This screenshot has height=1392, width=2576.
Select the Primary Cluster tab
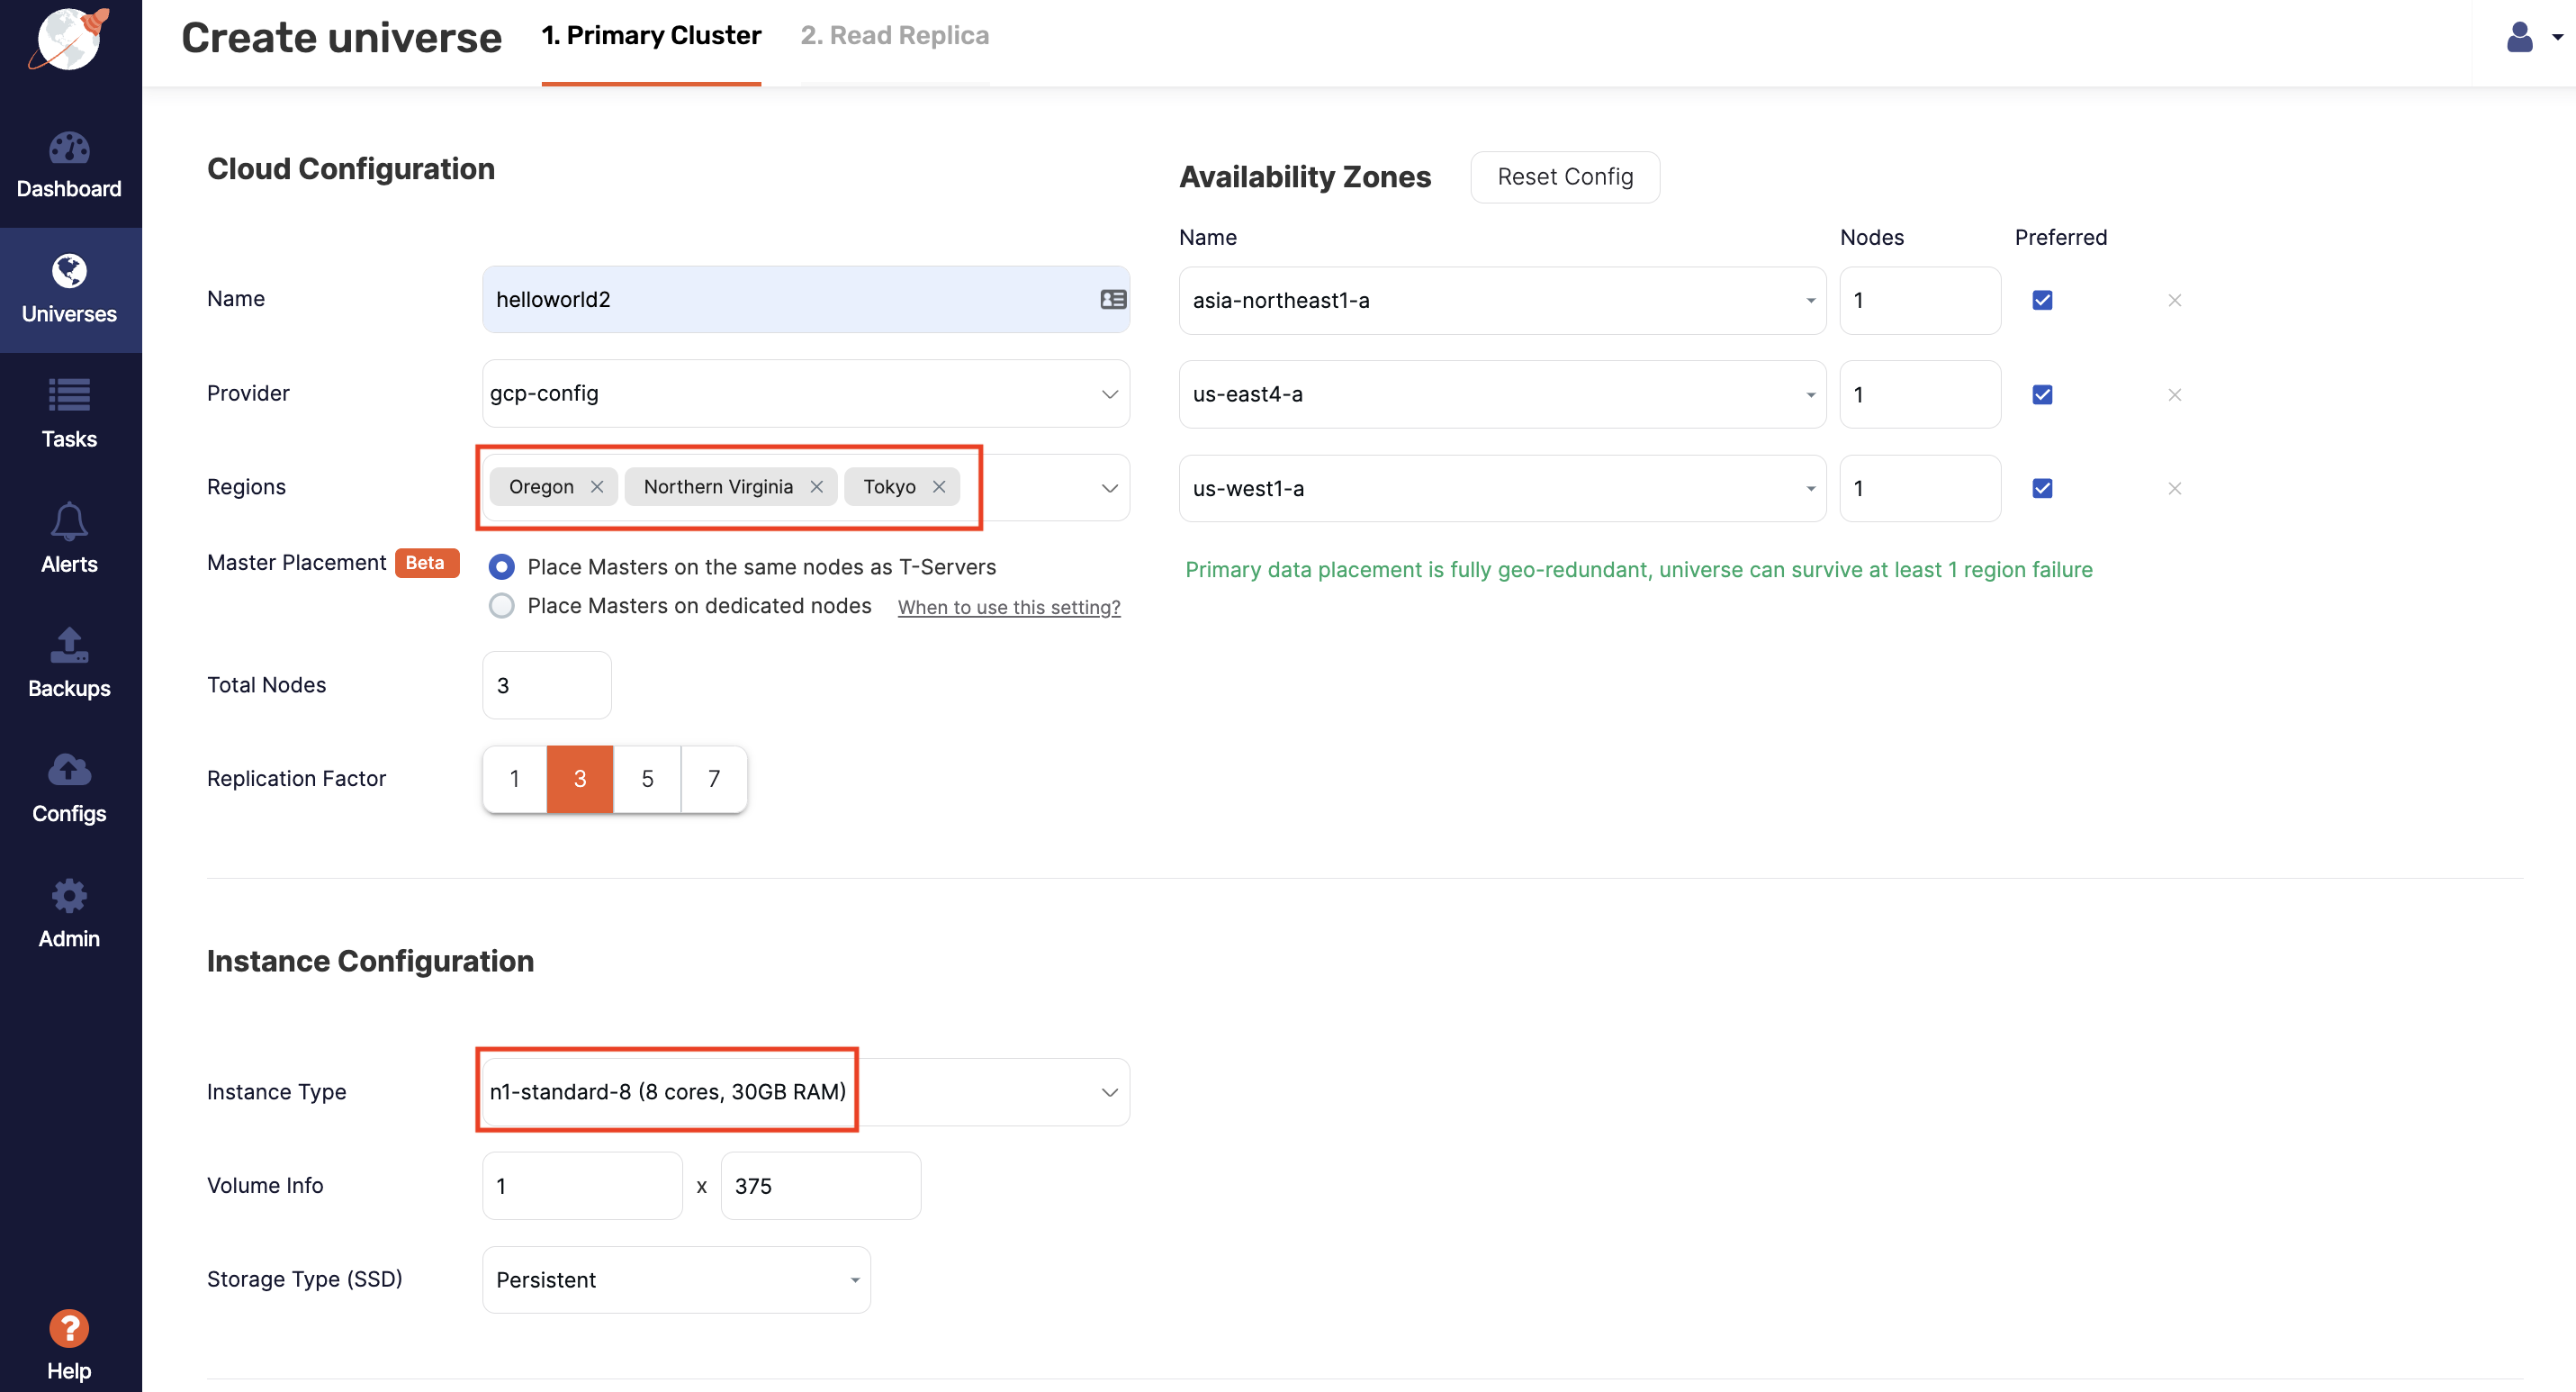pos(651,35)
